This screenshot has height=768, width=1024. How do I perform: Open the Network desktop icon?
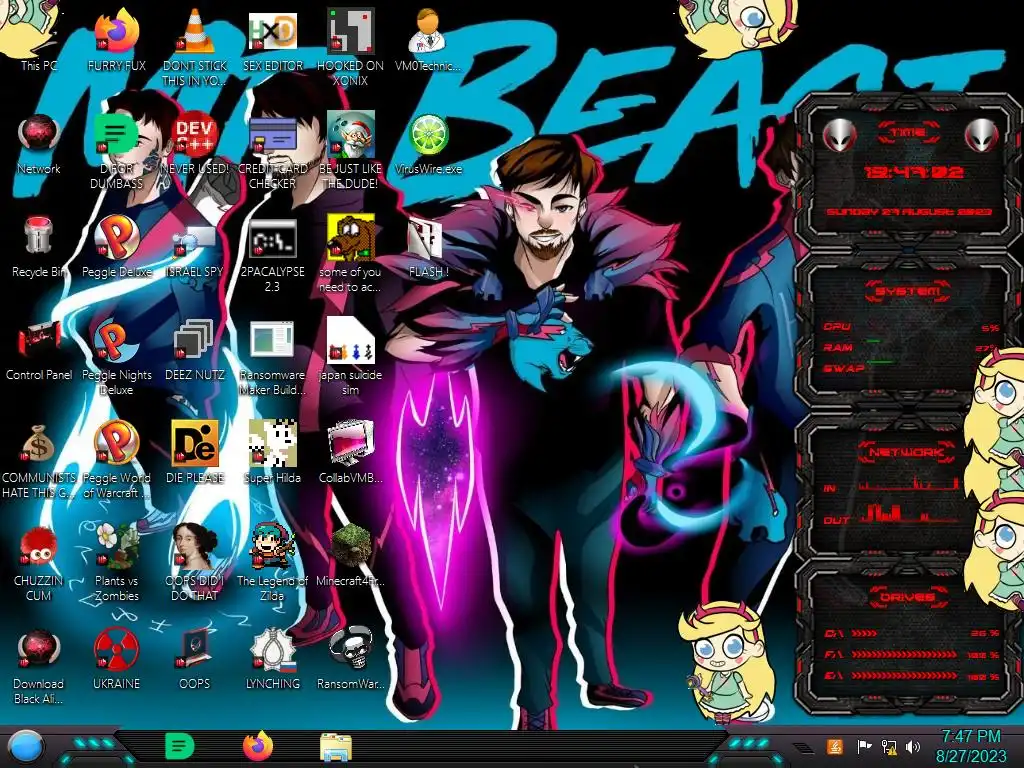coord(39,142)
